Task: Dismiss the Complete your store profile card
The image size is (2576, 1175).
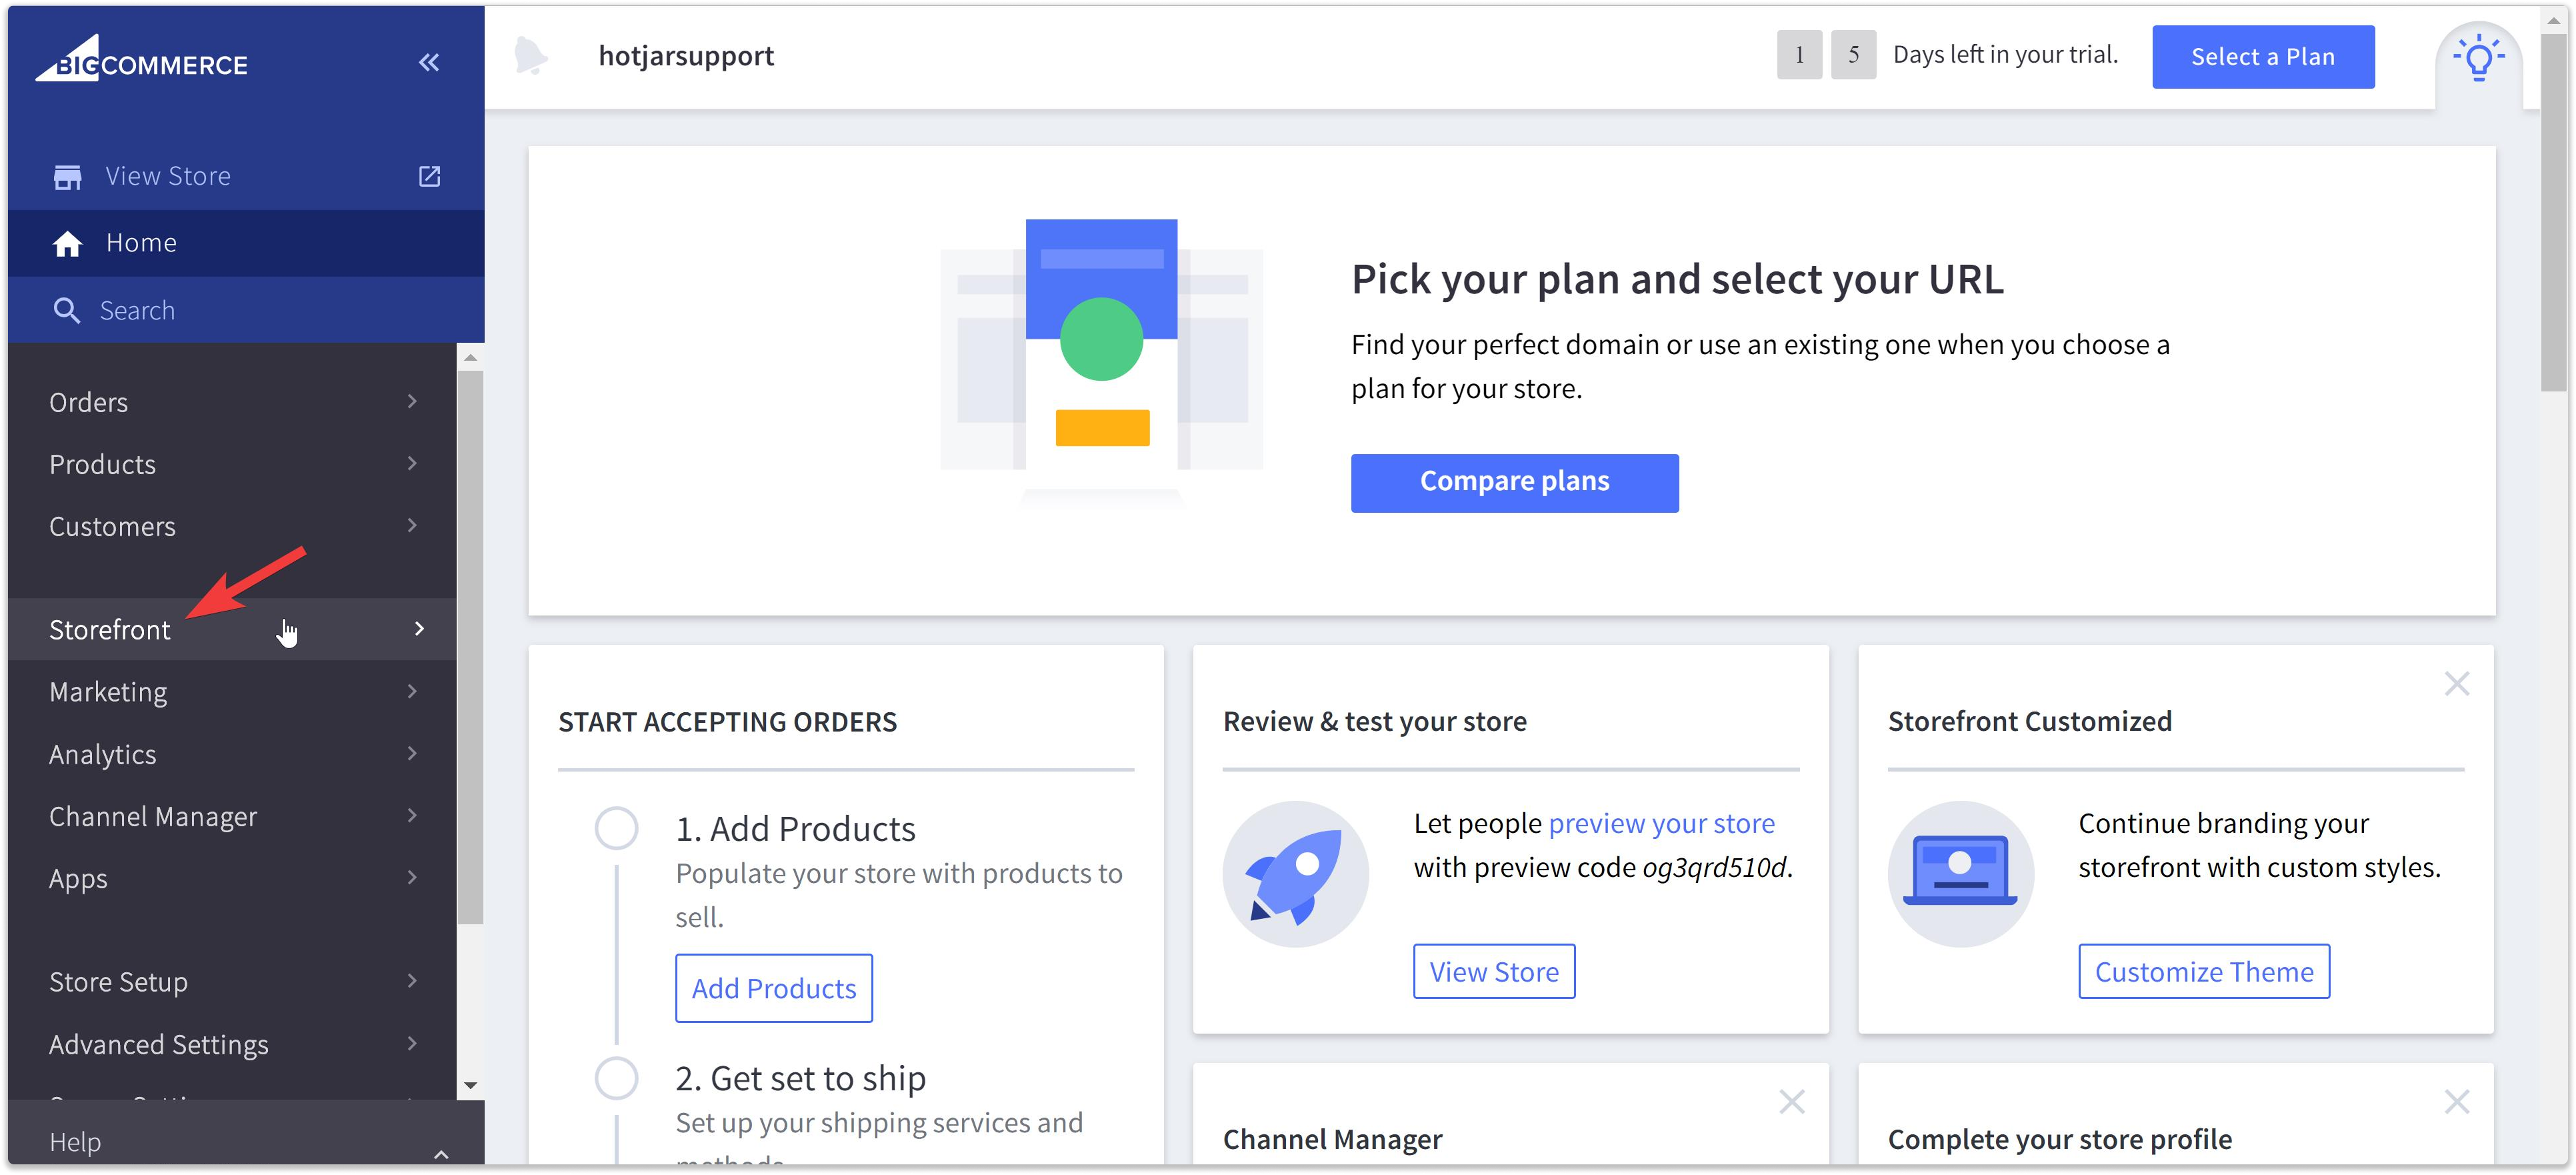Action: (x=2457, y=1101)
